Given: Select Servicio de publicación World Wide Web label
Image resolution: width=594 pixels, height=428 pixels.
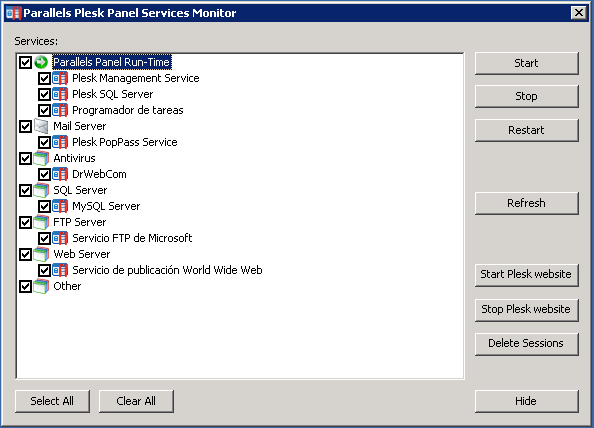Looking at the screenshot, I should pos(167,270).
